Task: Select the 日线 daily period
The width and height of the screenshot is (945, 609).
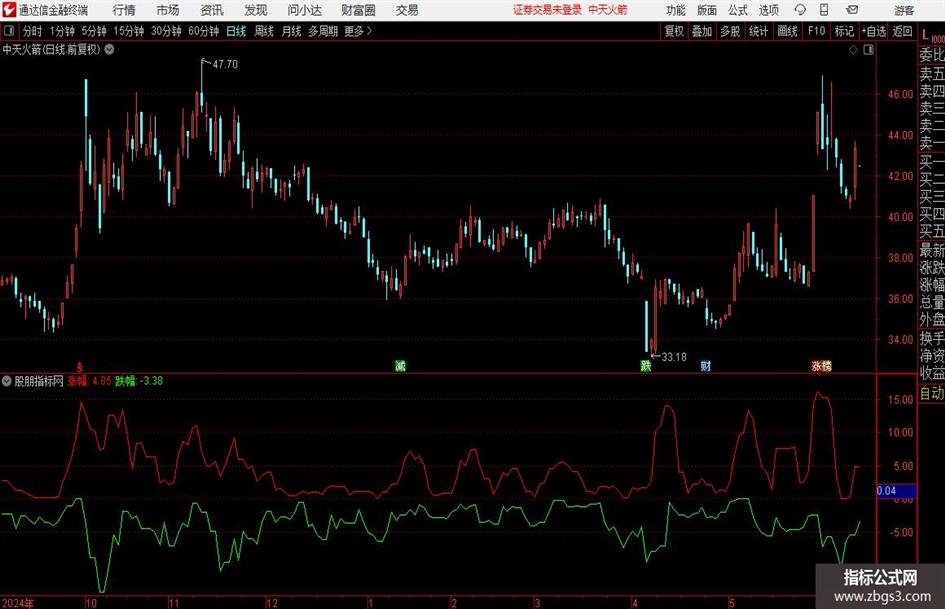Action: (x=236, y=31)
